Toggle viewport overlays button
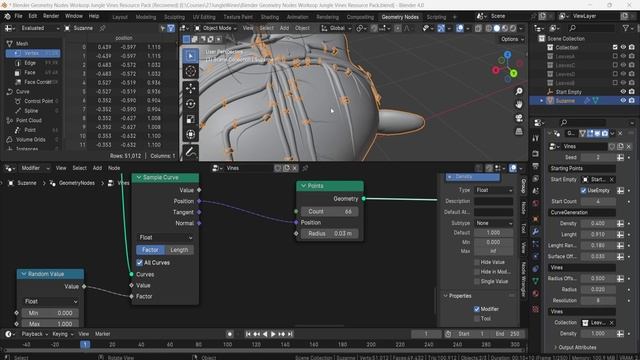 click(x=460, y=28)
